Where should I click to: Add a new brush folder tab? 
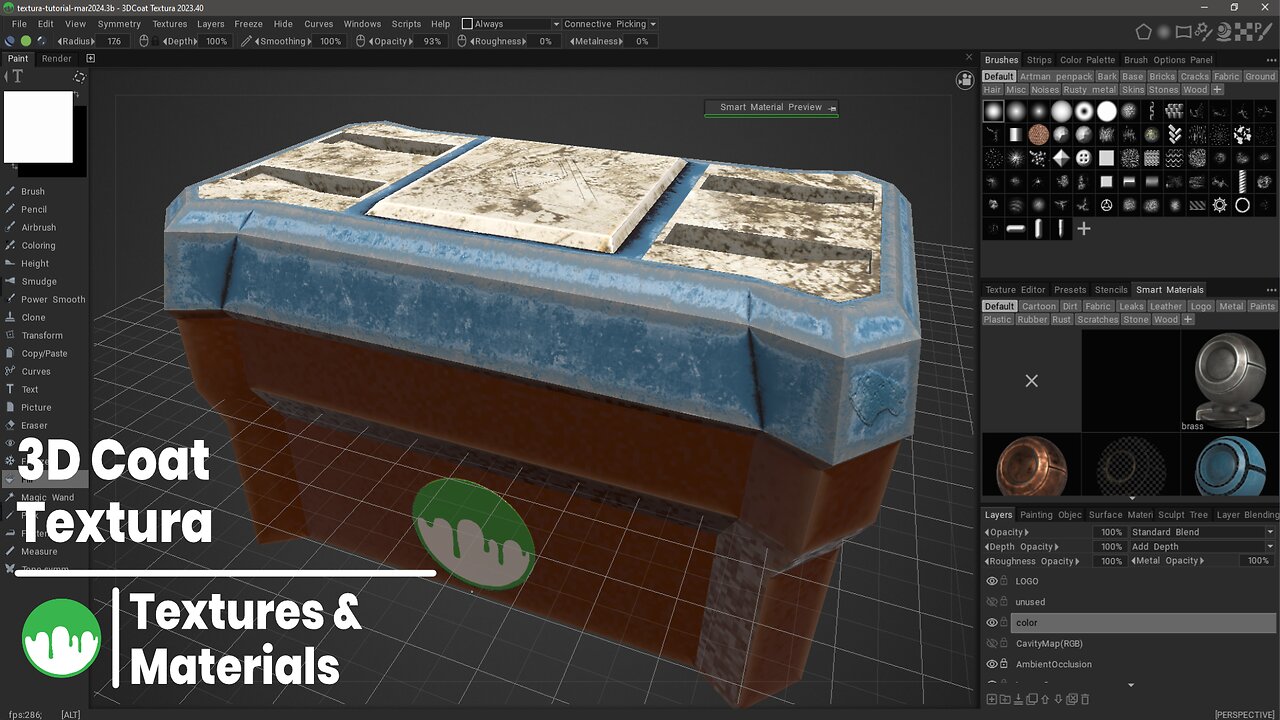coord(1217,90)
